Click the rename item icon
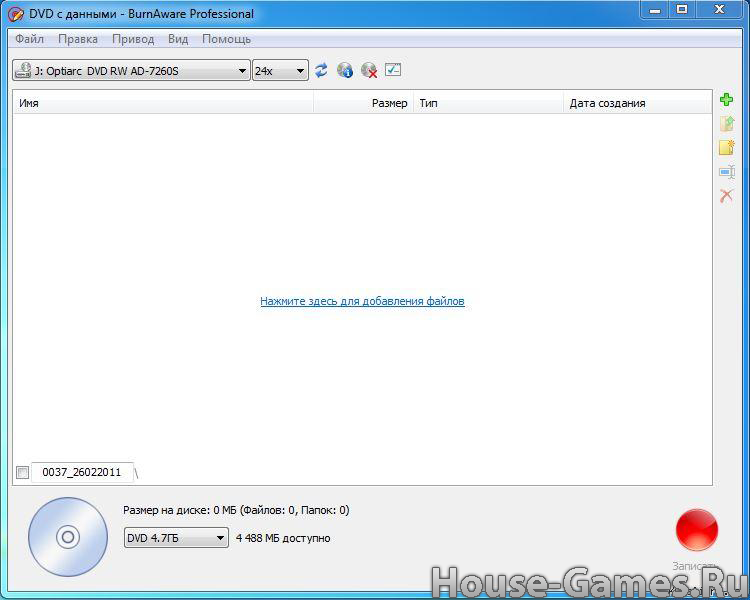Screen dimensions: 750x600 [726, 171]
